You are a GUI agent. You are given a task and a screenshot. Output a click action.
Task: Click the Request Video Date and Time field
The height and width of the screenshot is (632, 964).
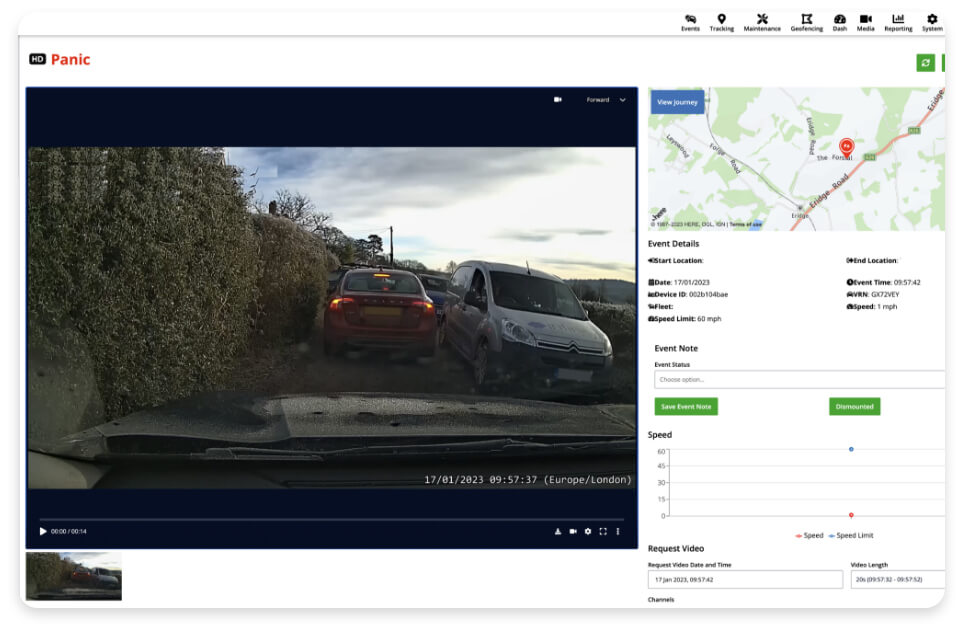tap(745, 580)
